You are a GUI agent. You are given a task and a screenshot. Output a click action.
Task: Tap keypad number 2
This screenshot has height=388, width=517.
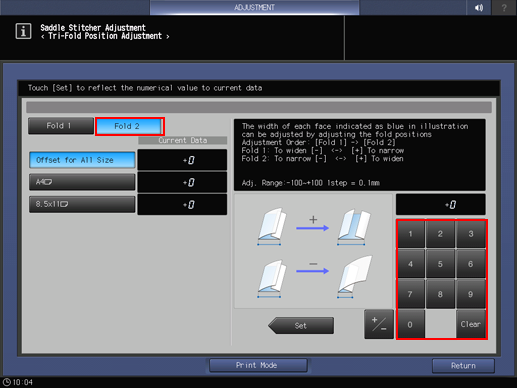coord(440,234)
